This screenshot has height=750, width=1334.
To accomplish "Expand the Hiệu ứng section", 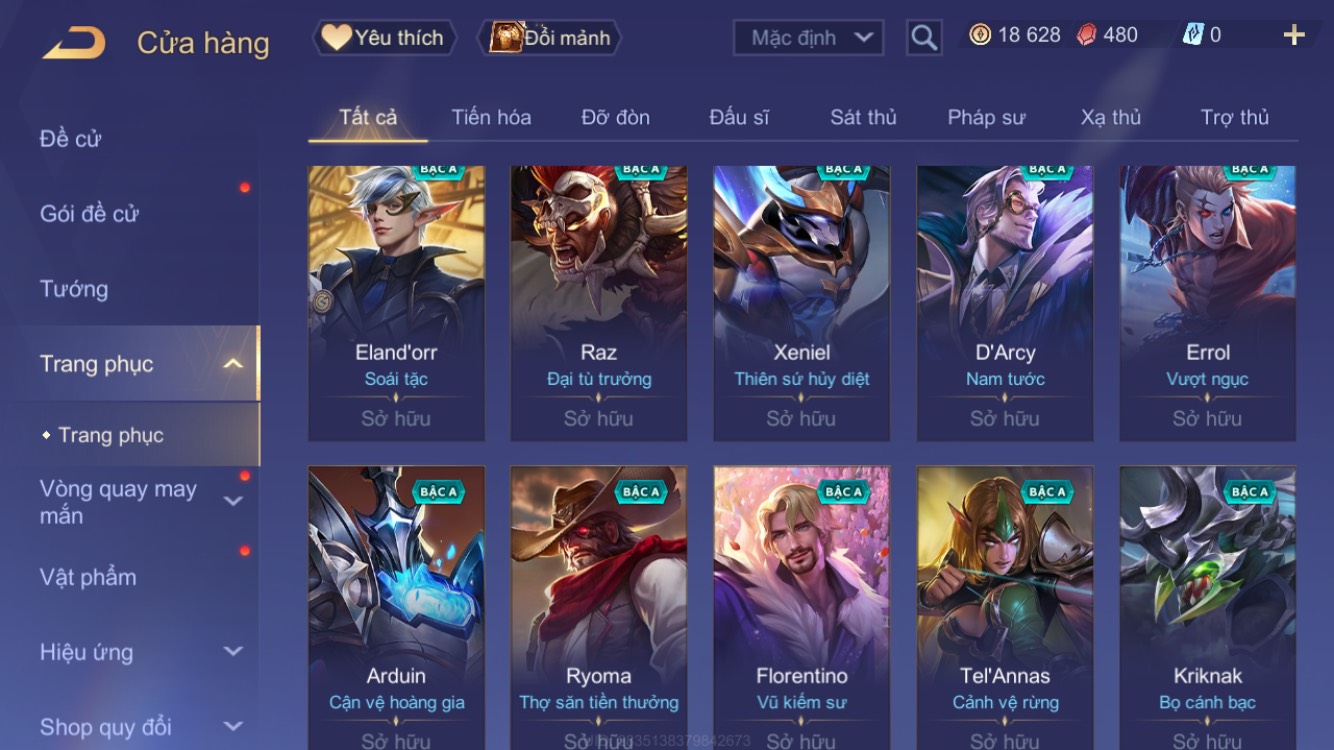I will pos(233,652).
